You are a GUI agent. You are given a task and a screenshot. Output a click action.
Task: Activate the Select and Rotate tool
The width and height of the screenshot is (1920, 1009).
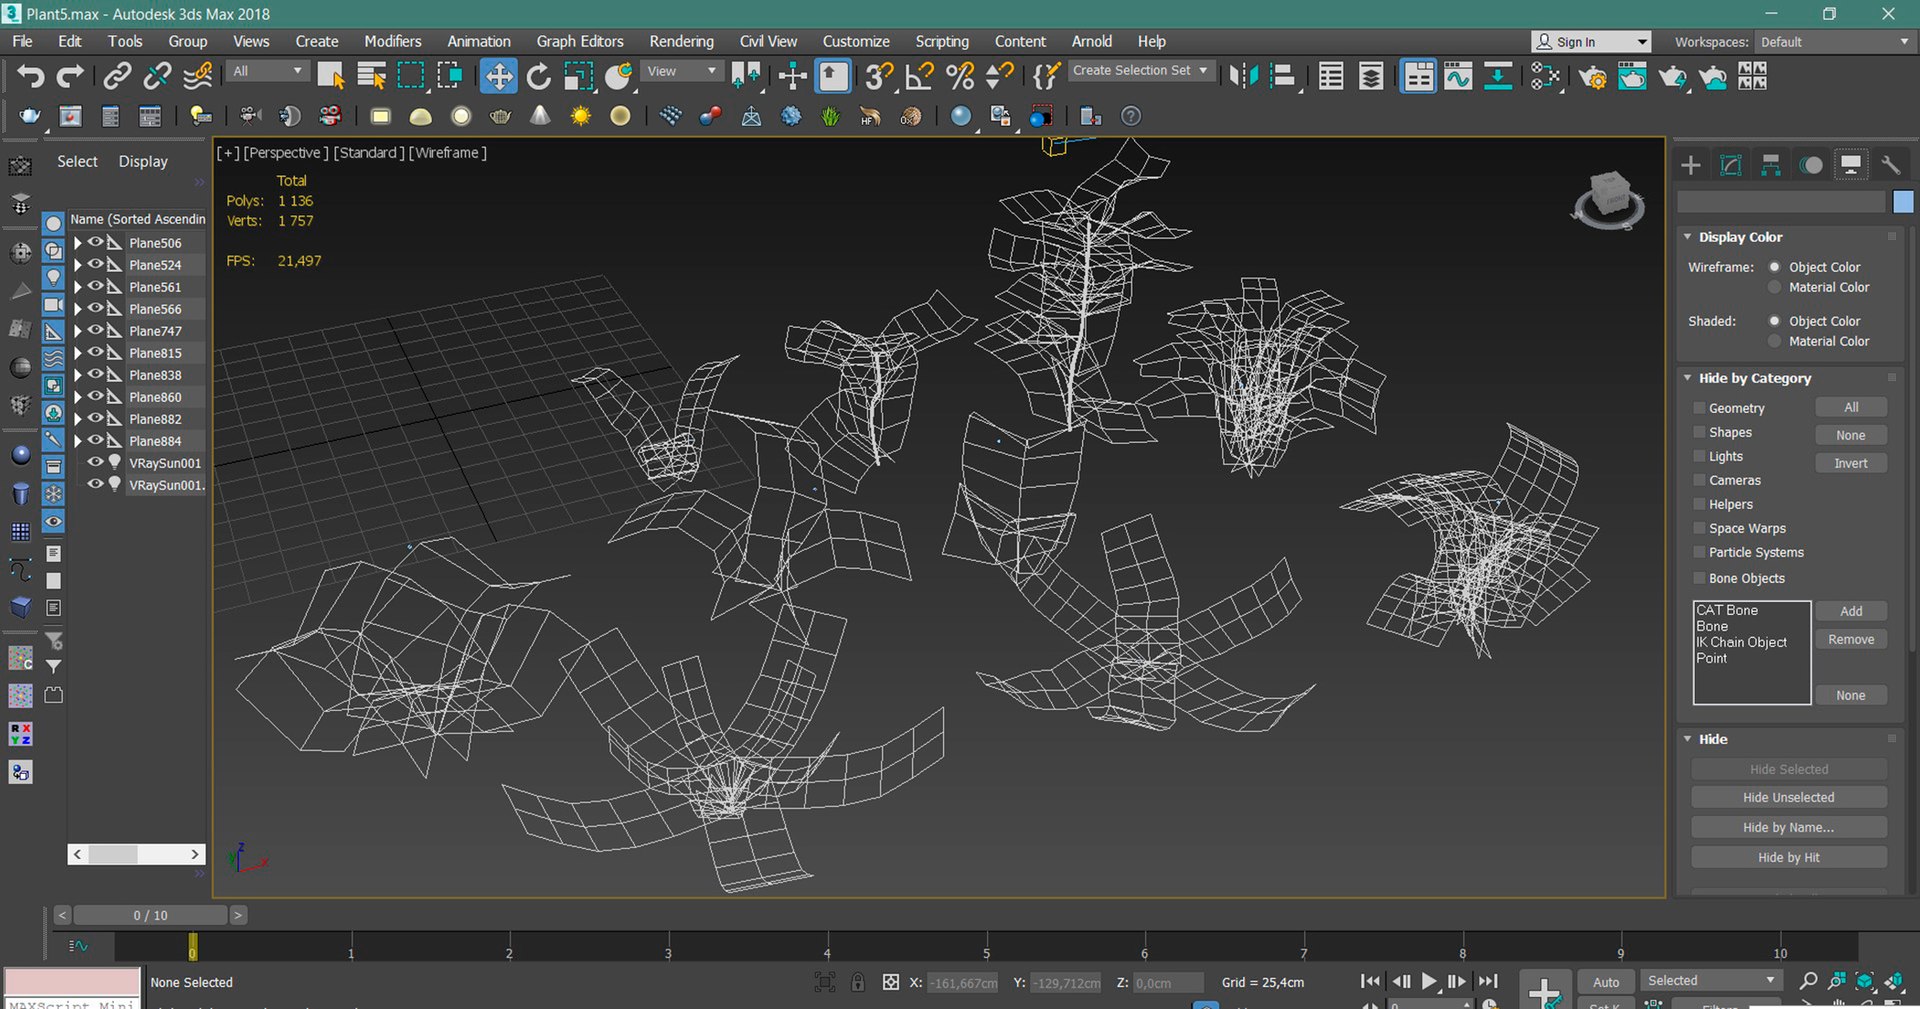click(x=539, y=76)
